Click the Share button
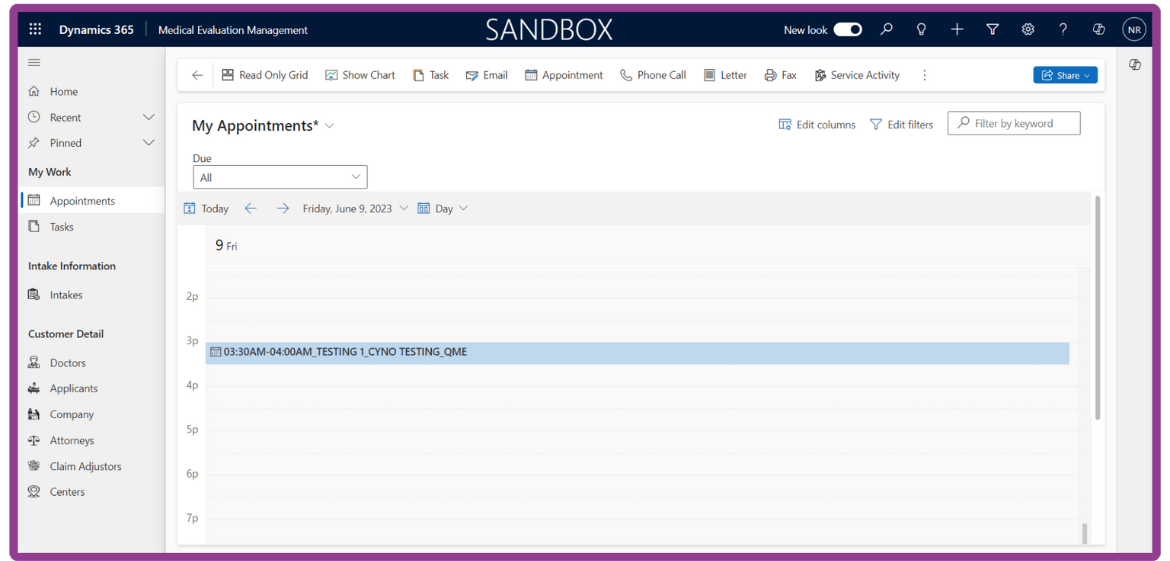Image resolution: width=1170 pixels, height=561 pixels. coord(1065,75)
